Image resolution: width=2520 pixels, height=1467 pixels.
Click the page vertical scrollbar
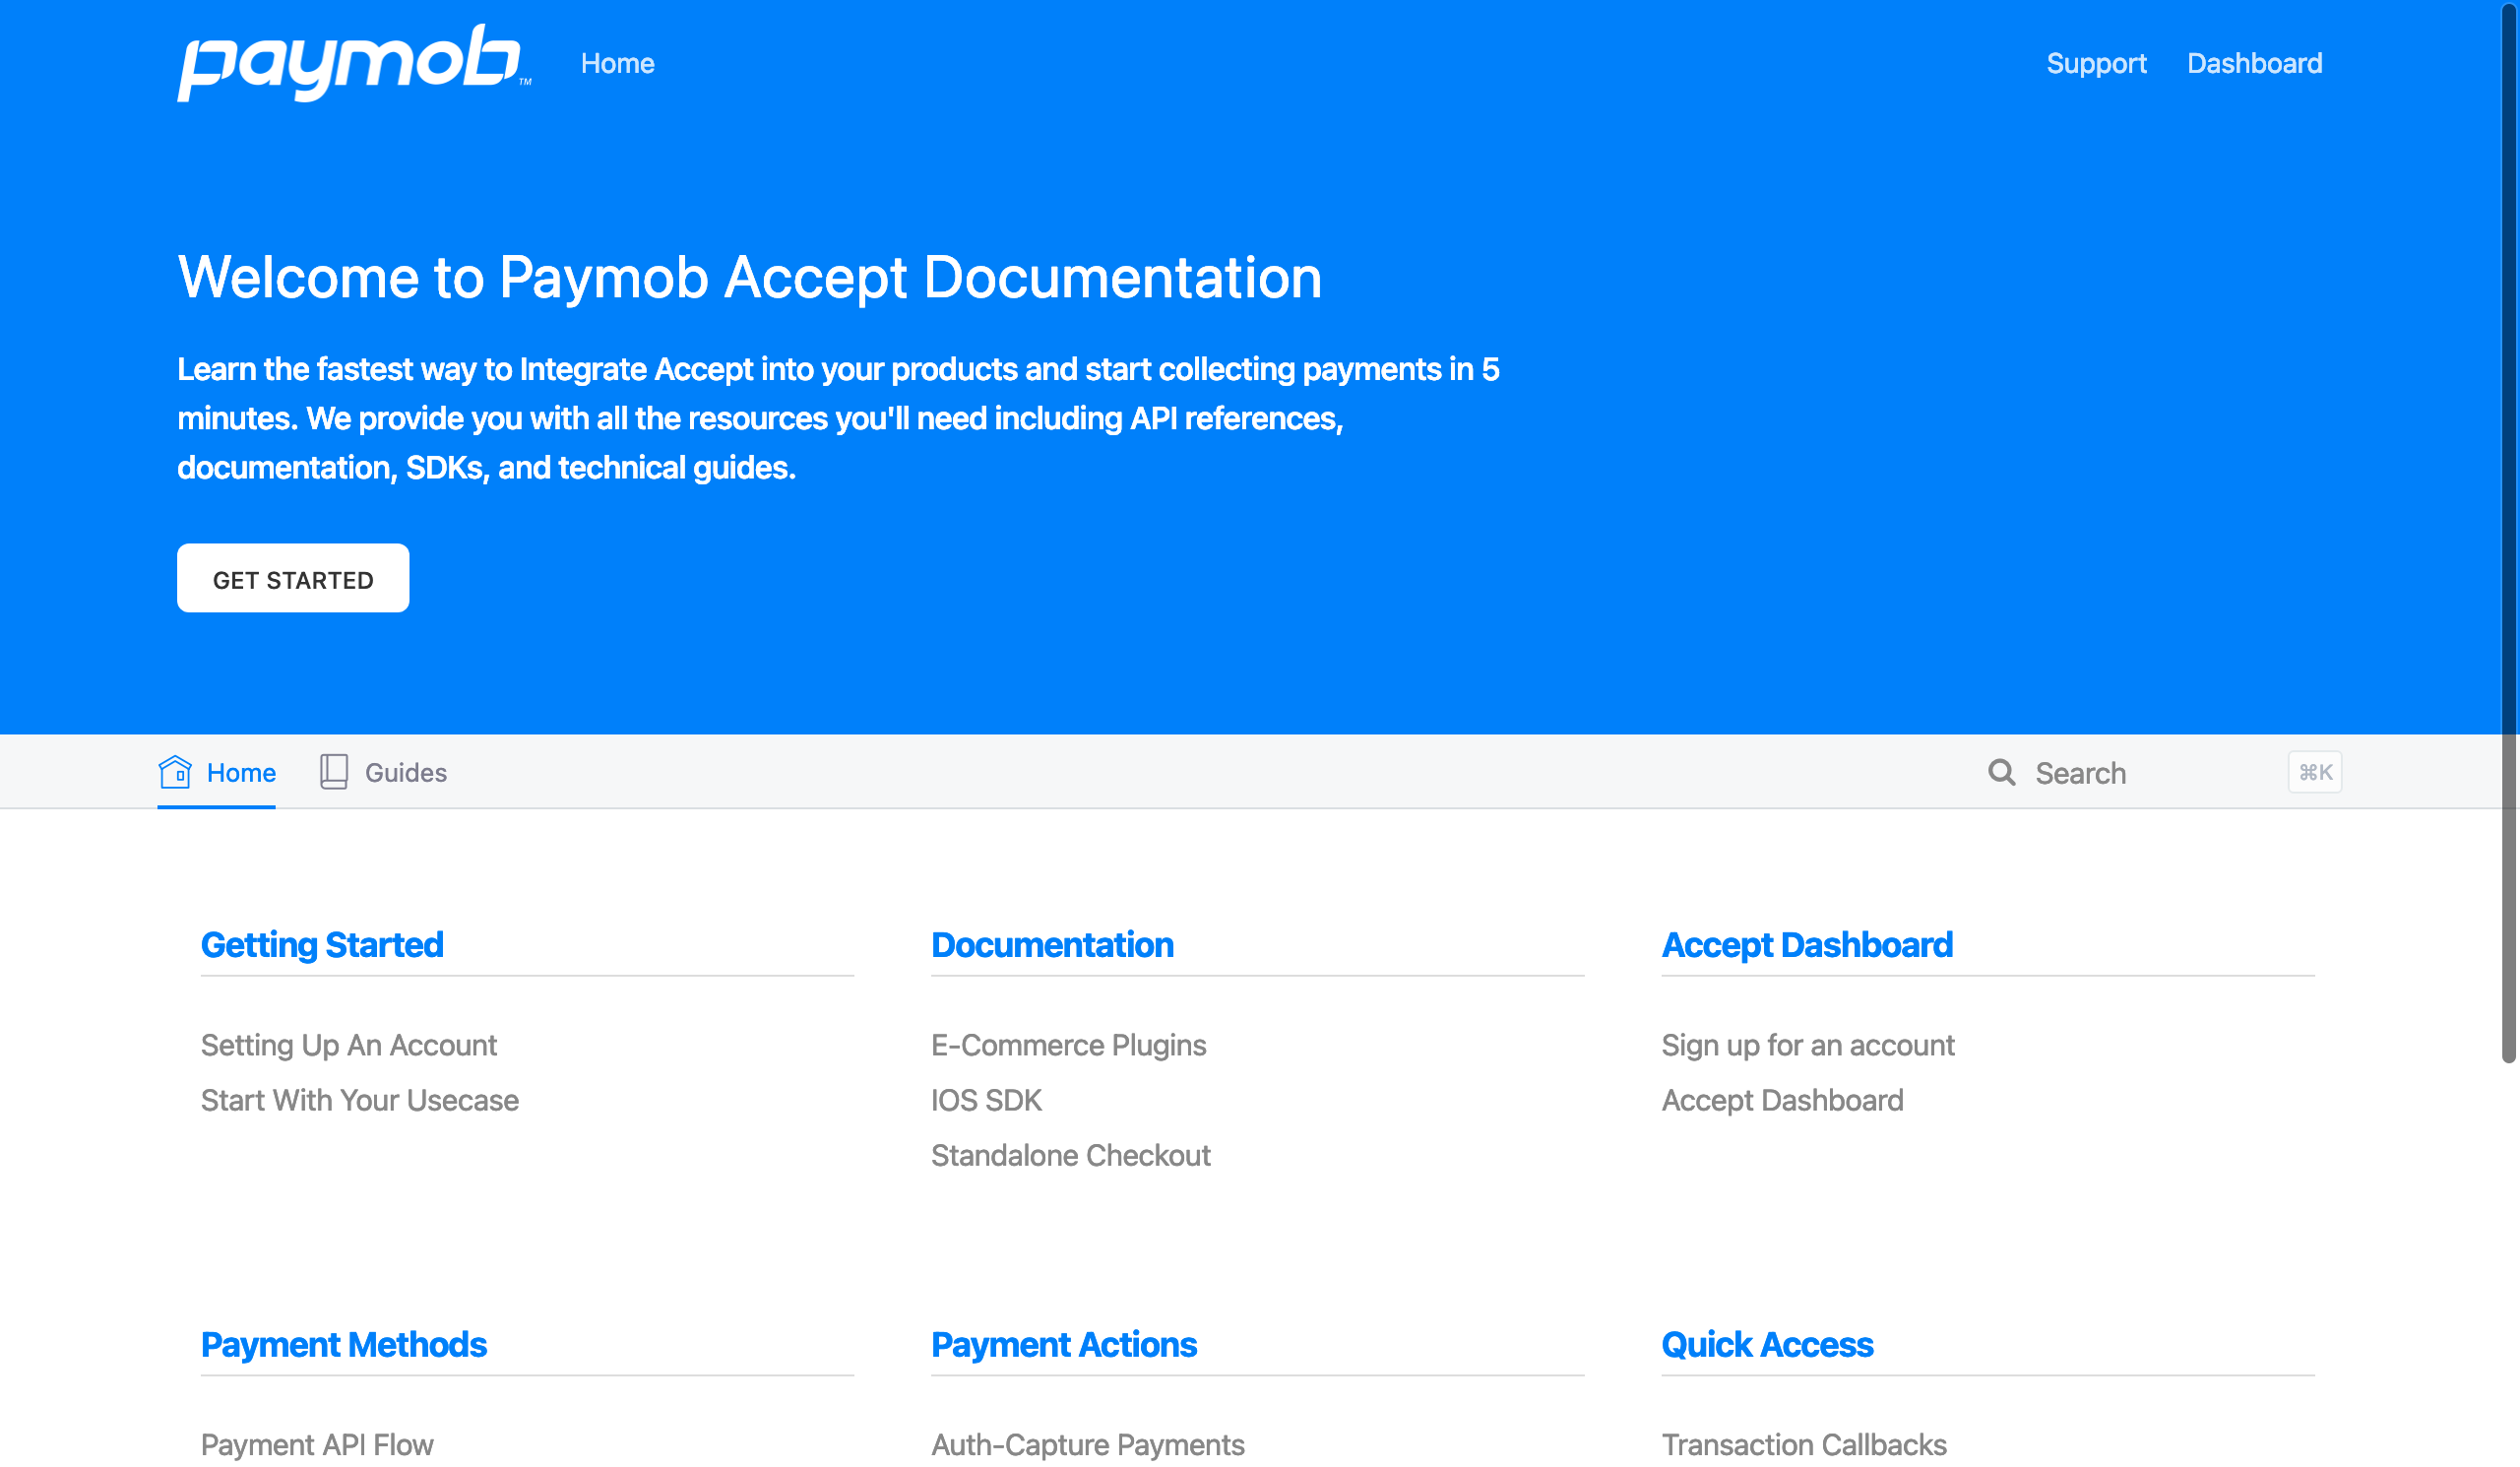pyautogui.click(x=2510, y=531)
